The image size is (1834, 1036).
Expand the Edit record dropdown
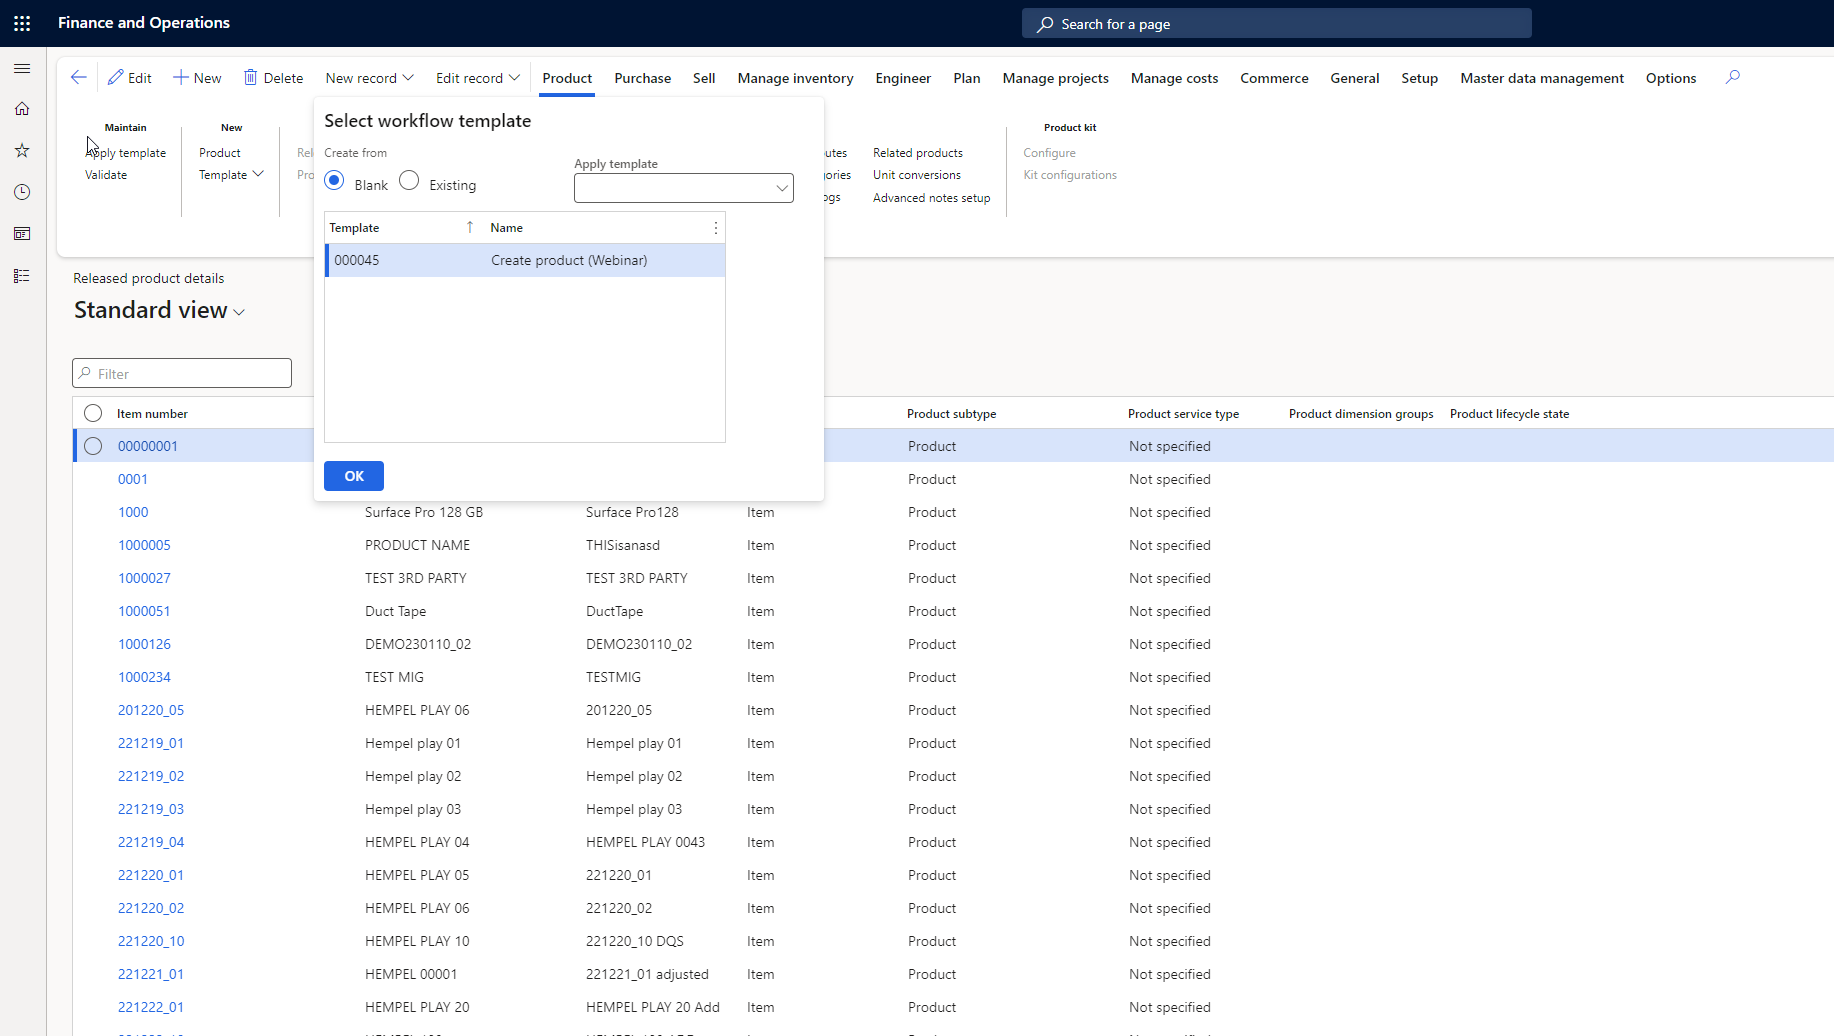[478, 78]
